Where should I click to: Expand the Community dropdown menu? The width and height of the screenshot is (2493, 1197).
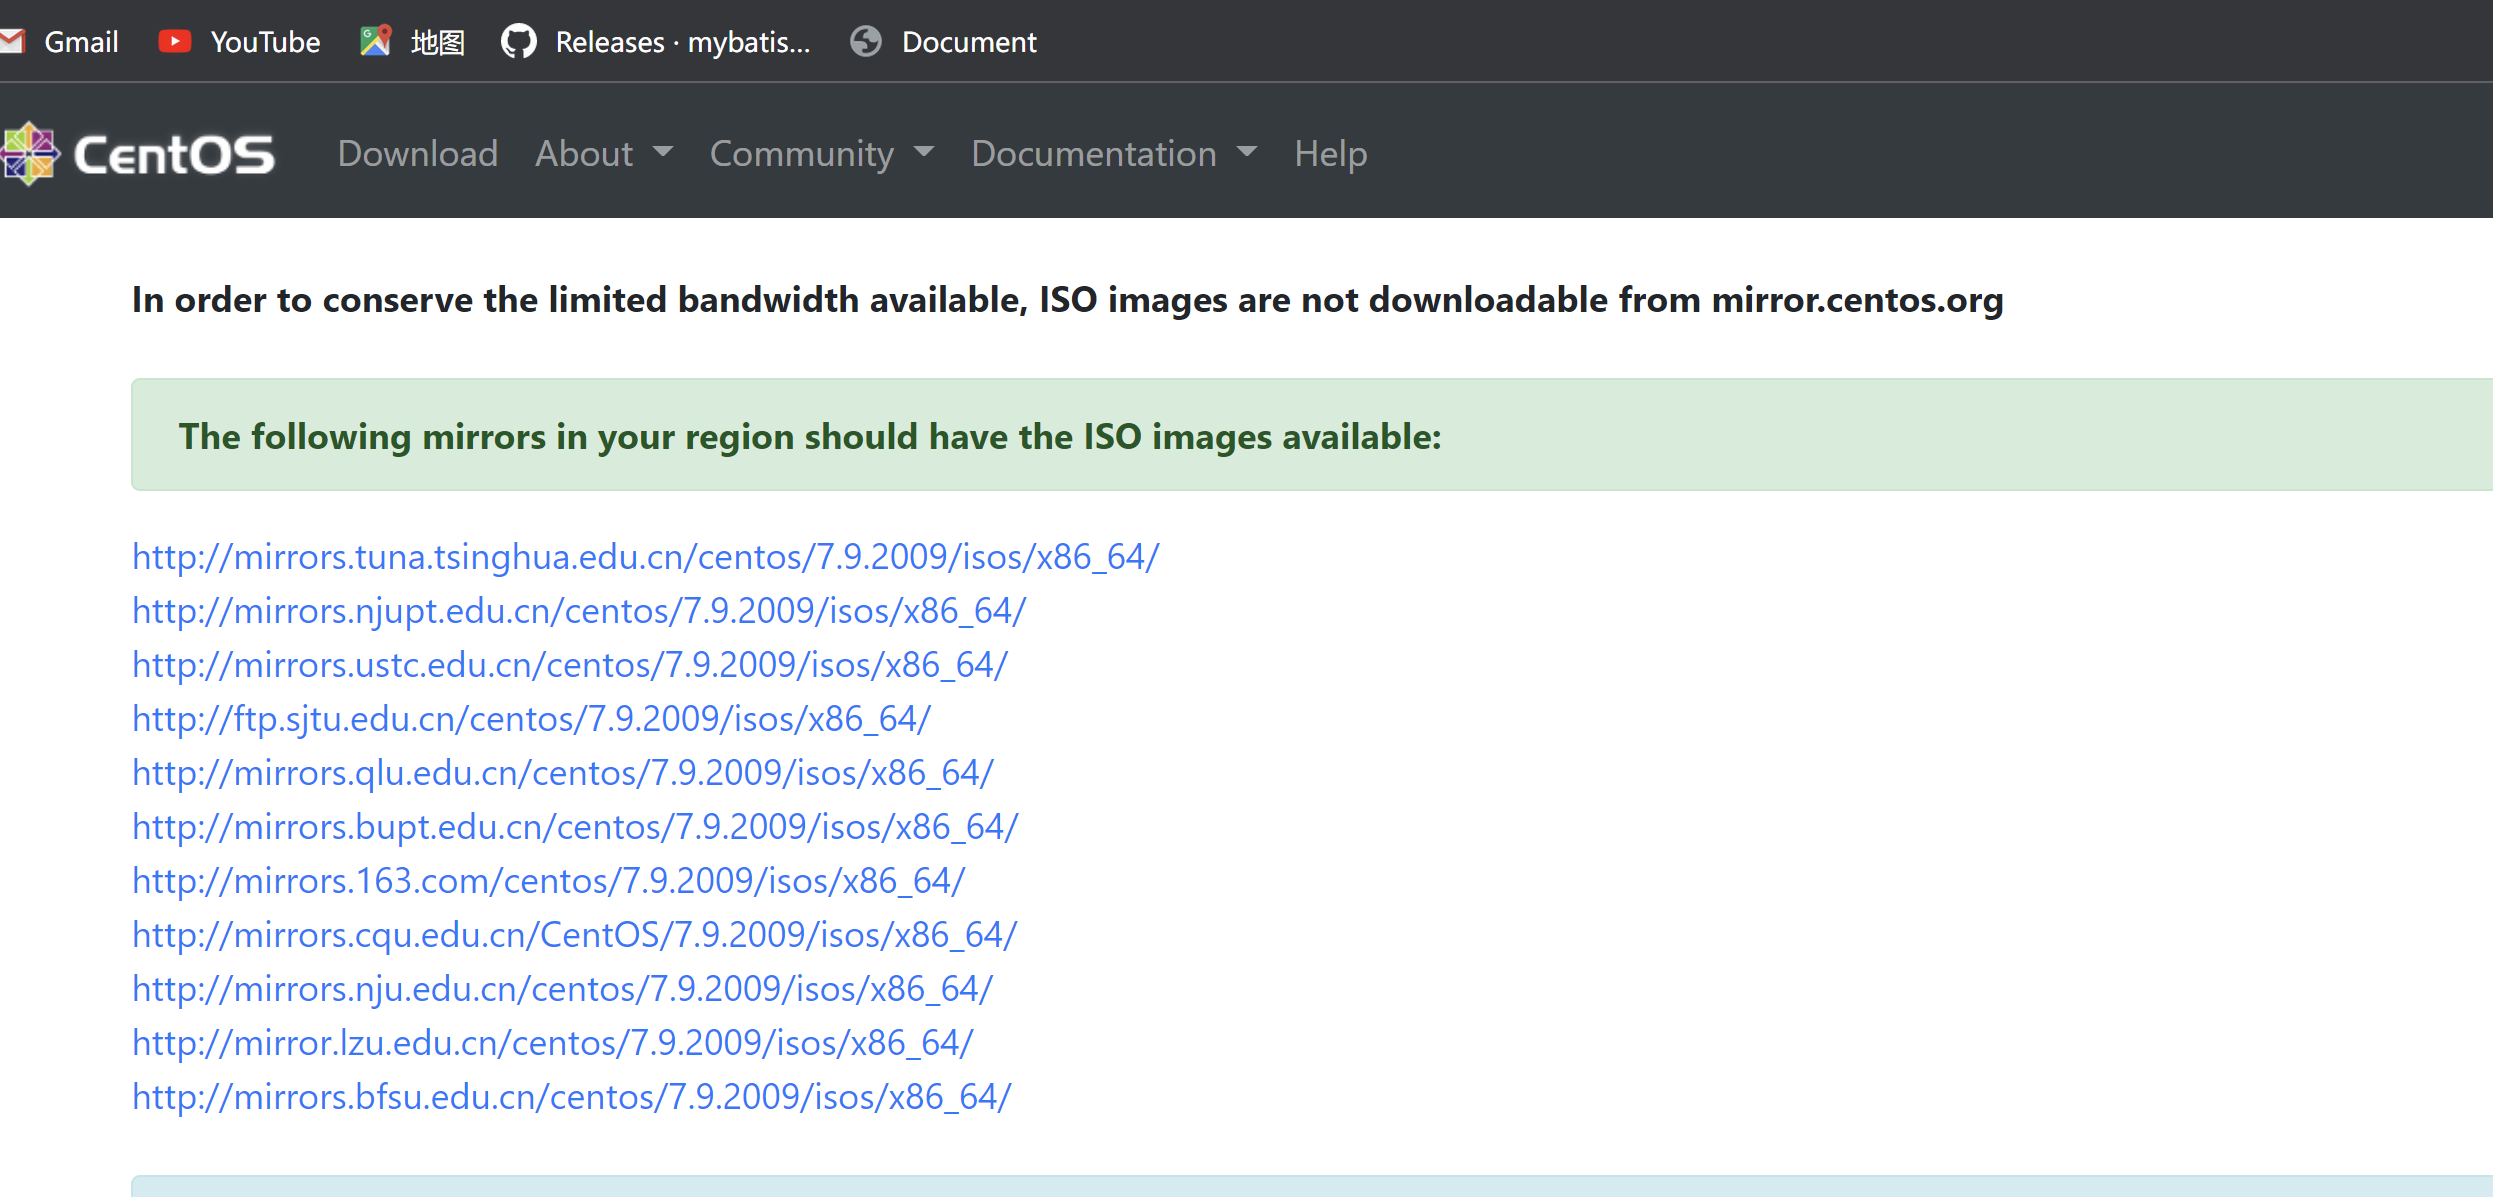(x=822, y=154)
